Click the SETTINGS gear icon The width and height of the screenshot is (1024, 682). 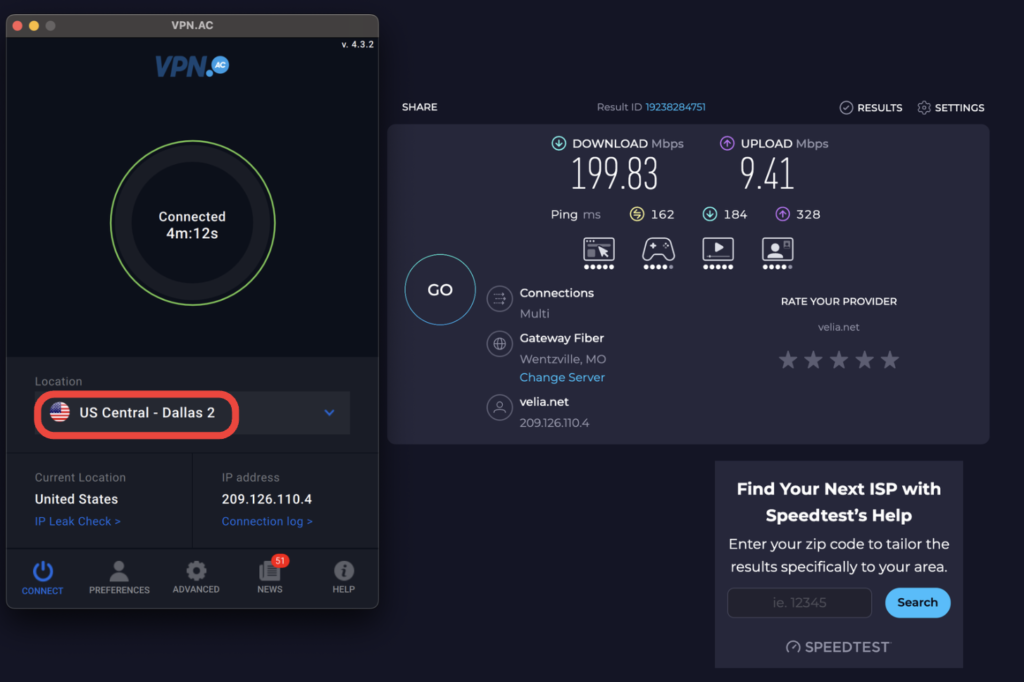pos(924,108)
